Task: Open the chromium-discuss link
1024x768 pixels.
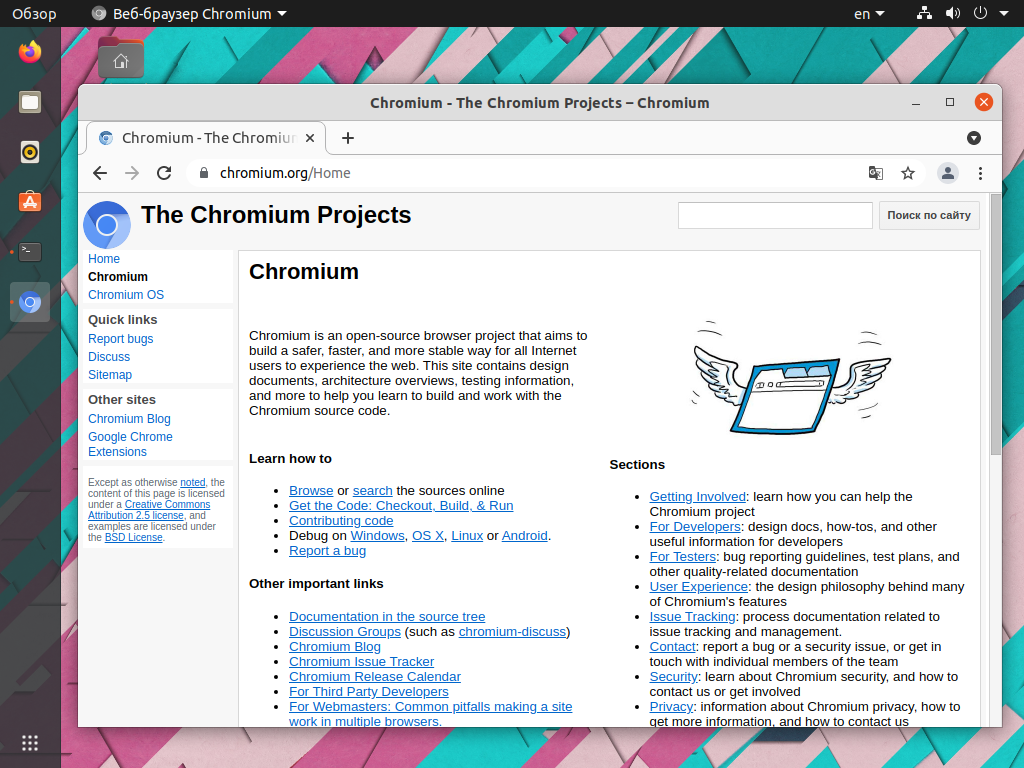Action: (512, 632)
